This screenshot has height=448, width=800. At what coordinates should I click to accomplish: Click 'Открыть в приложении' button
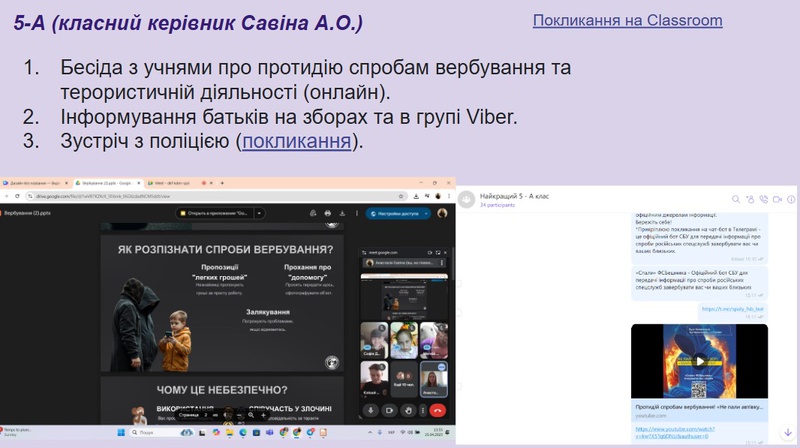pos(214,213)
